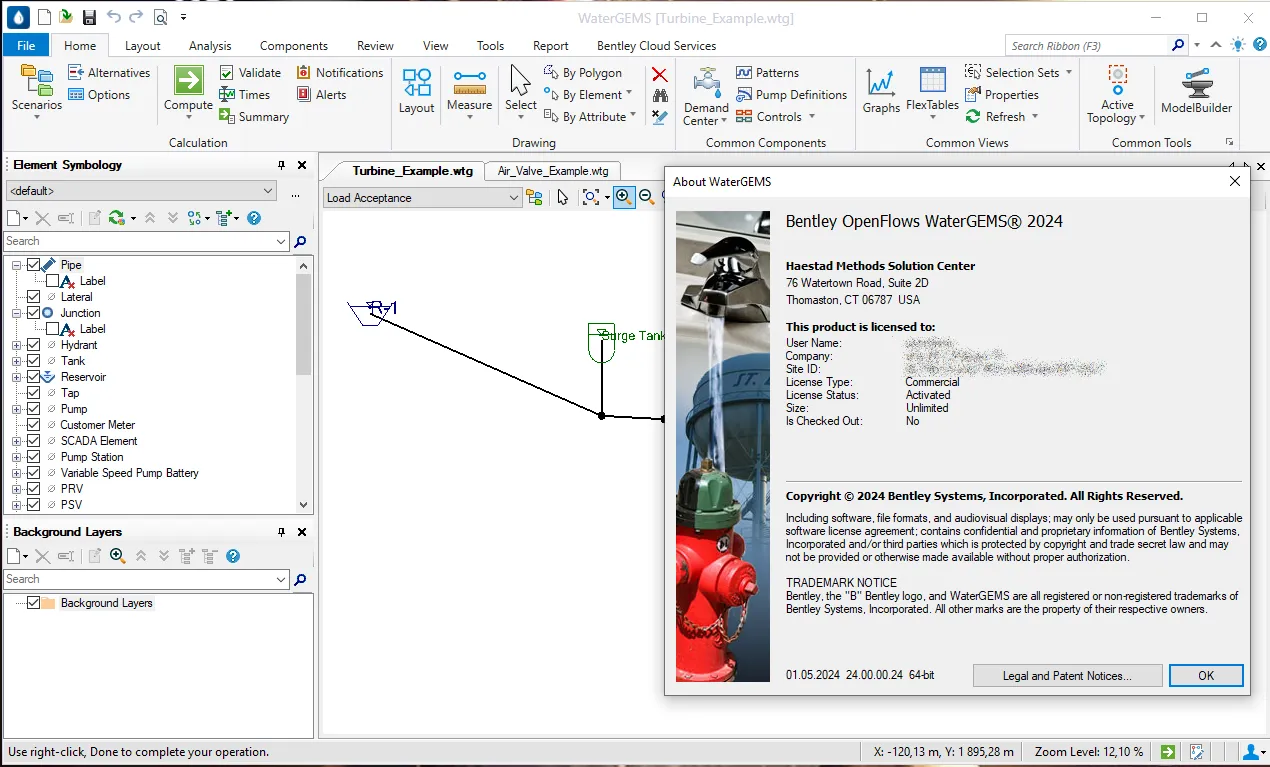Click Print Preview in the quick access toolbar
Screen dimensions: 1270x767
(x=159, y=17)
